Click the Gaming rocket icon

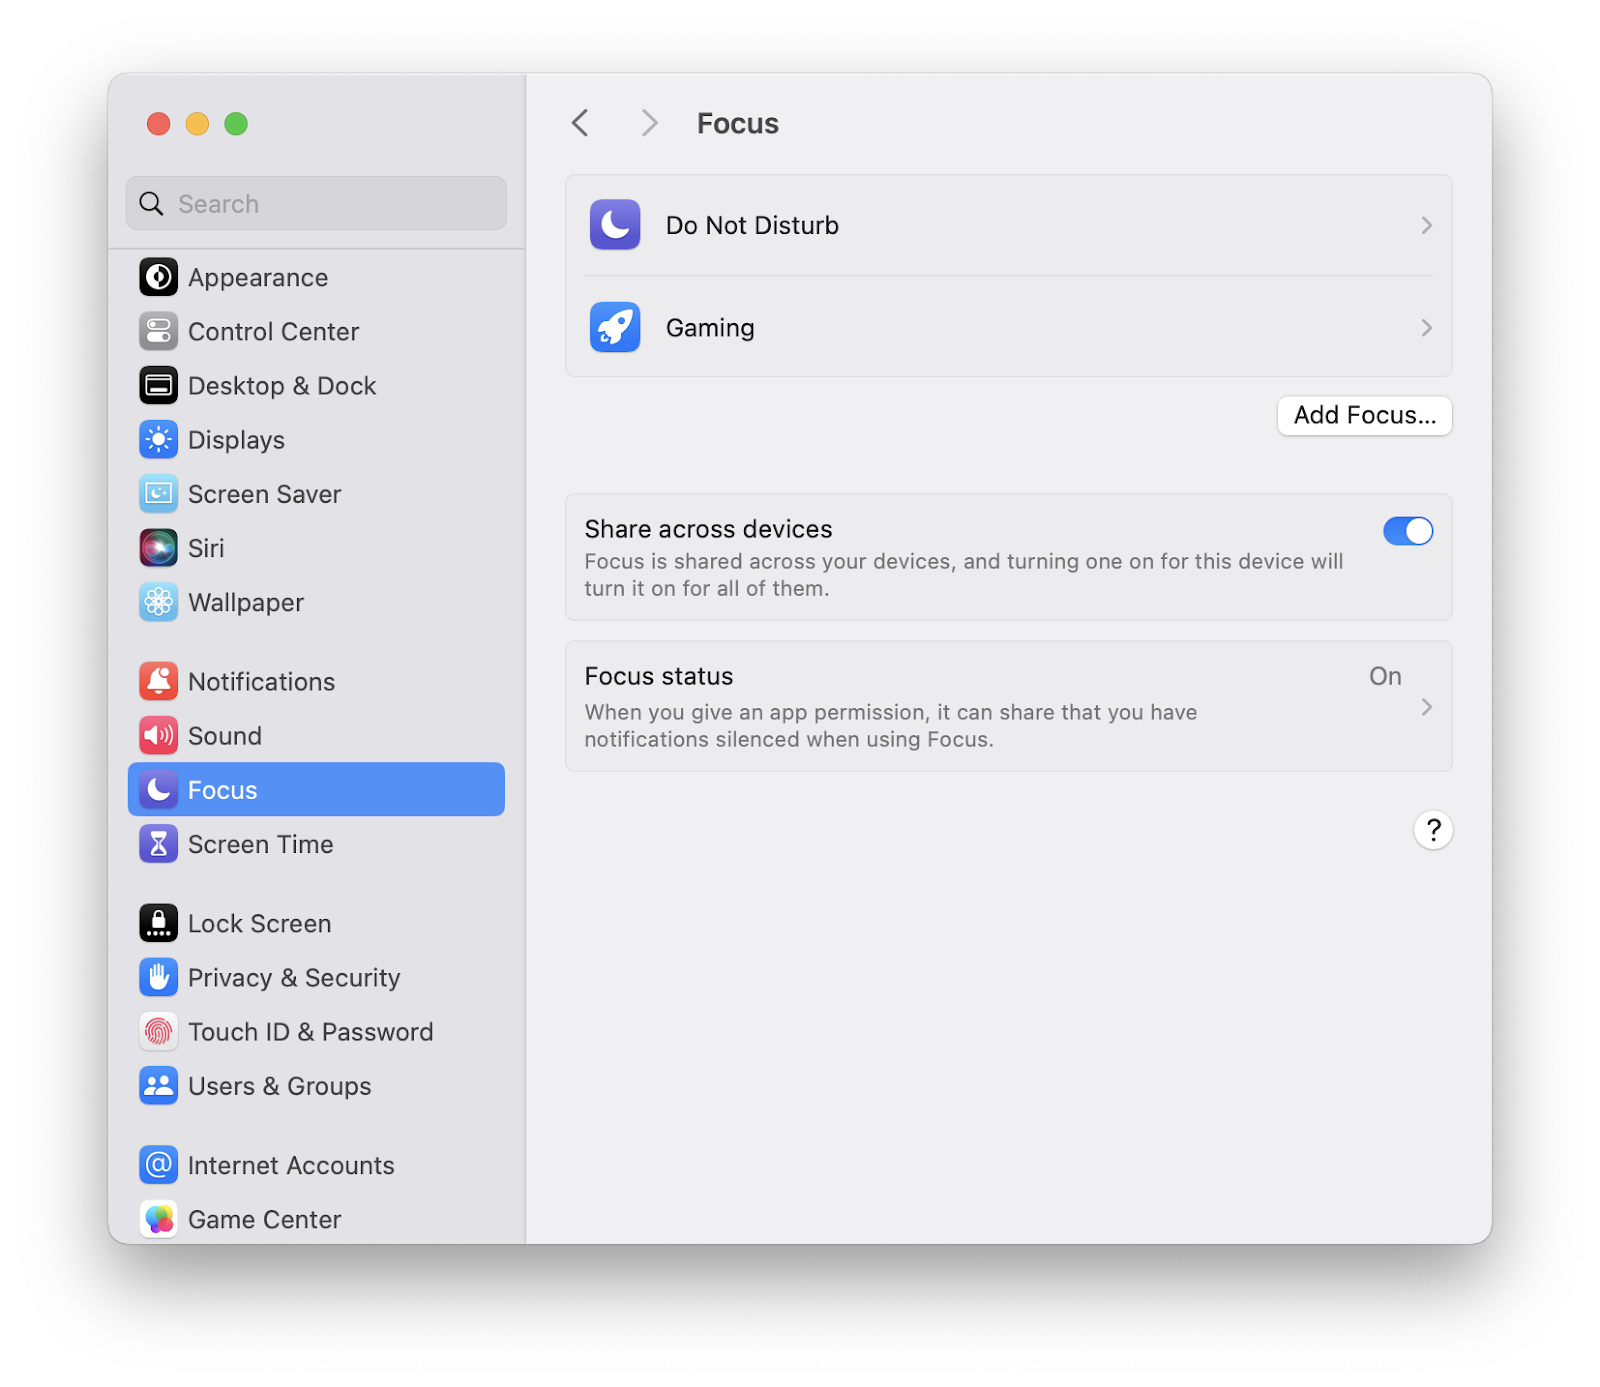[x=615, y=327]
